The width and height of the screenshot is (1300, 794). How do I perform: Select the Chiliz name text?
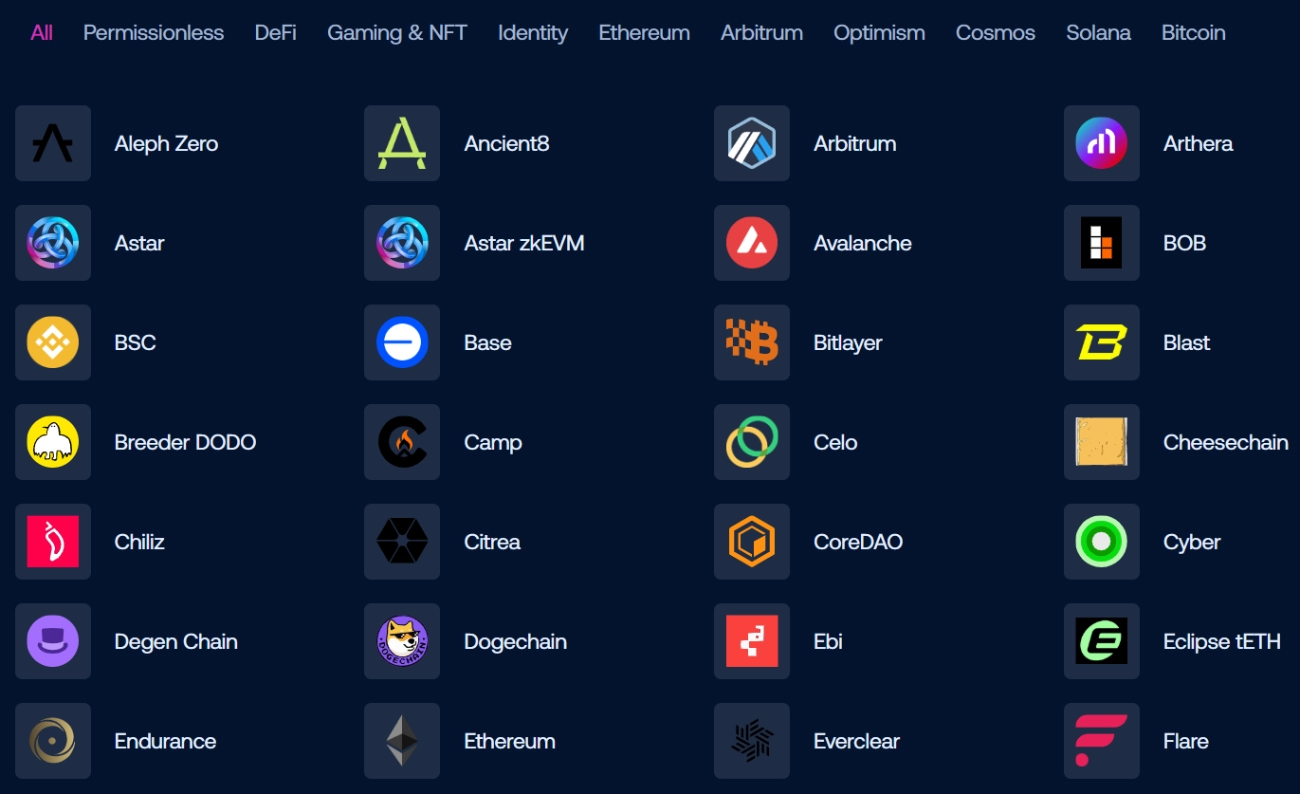tap(139, 542)
